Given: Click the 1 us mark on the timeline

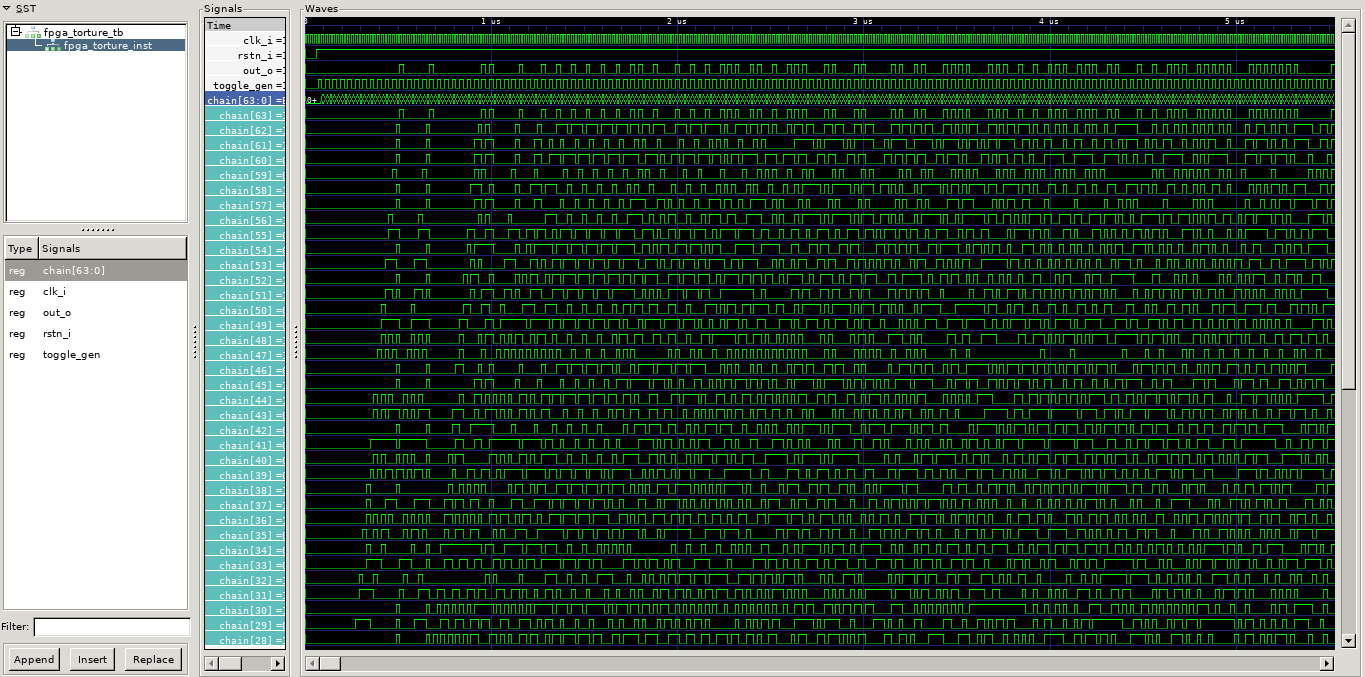Looking at the screenshot, I should click(490, 22).
